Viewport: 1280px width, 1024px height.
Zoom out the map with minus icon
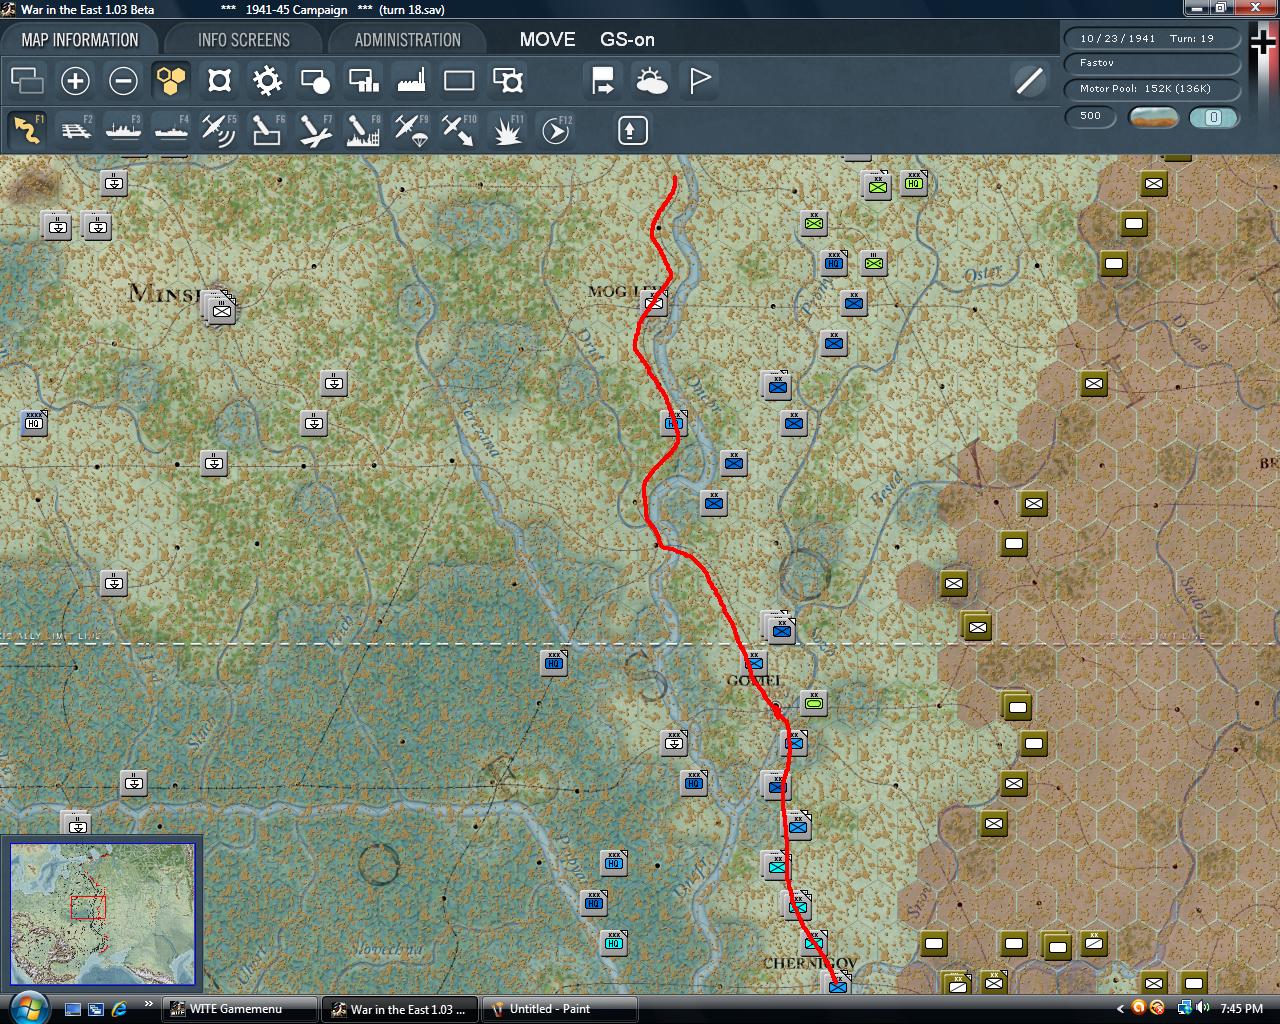point(123,81)
